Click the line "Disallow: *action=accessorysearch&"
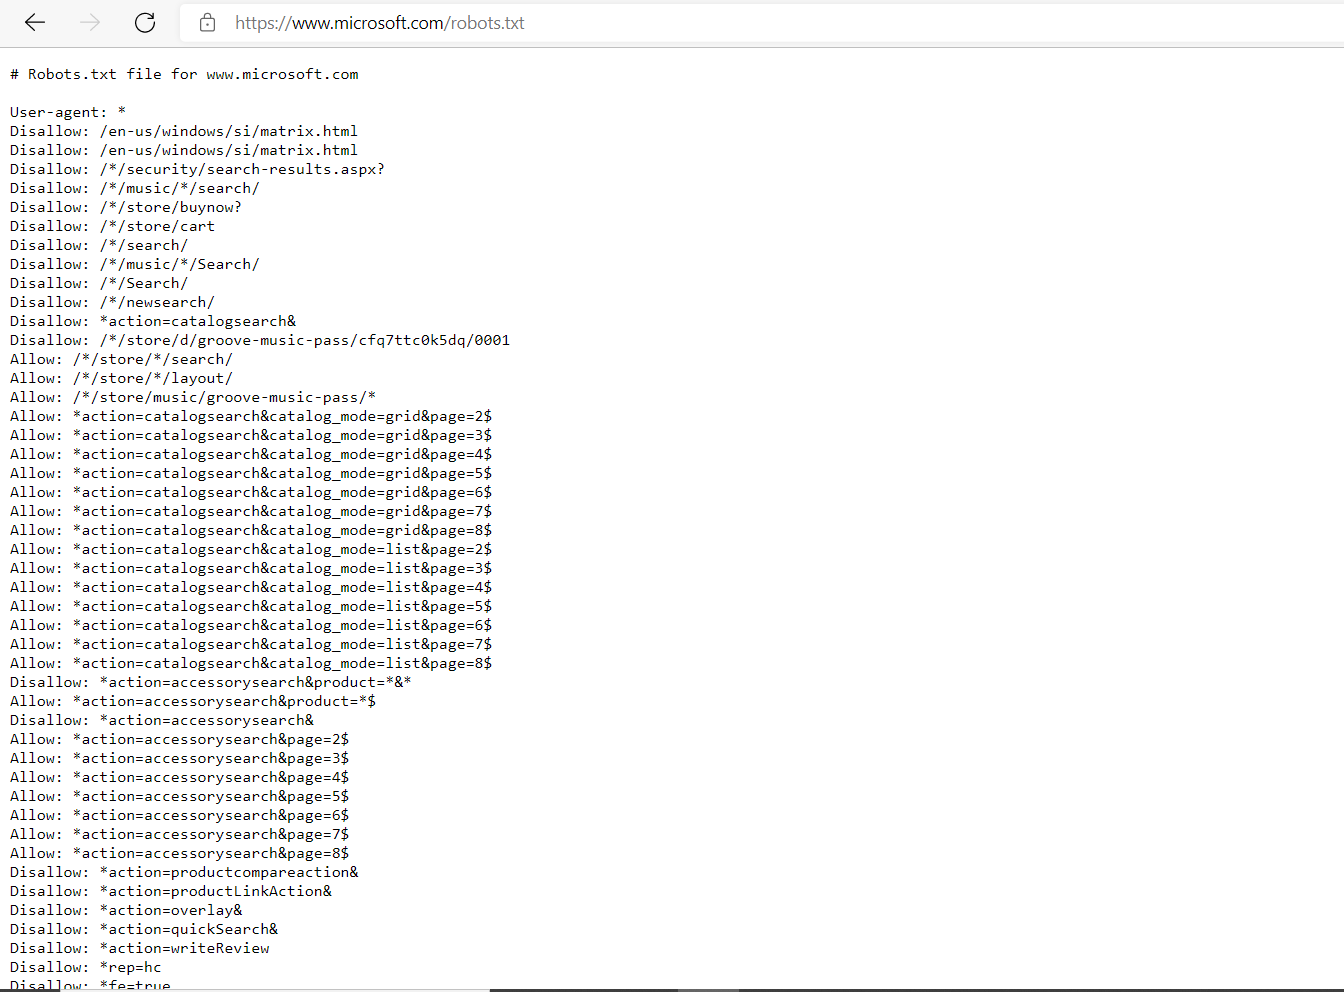1344x992 pixels. (162, 720)
